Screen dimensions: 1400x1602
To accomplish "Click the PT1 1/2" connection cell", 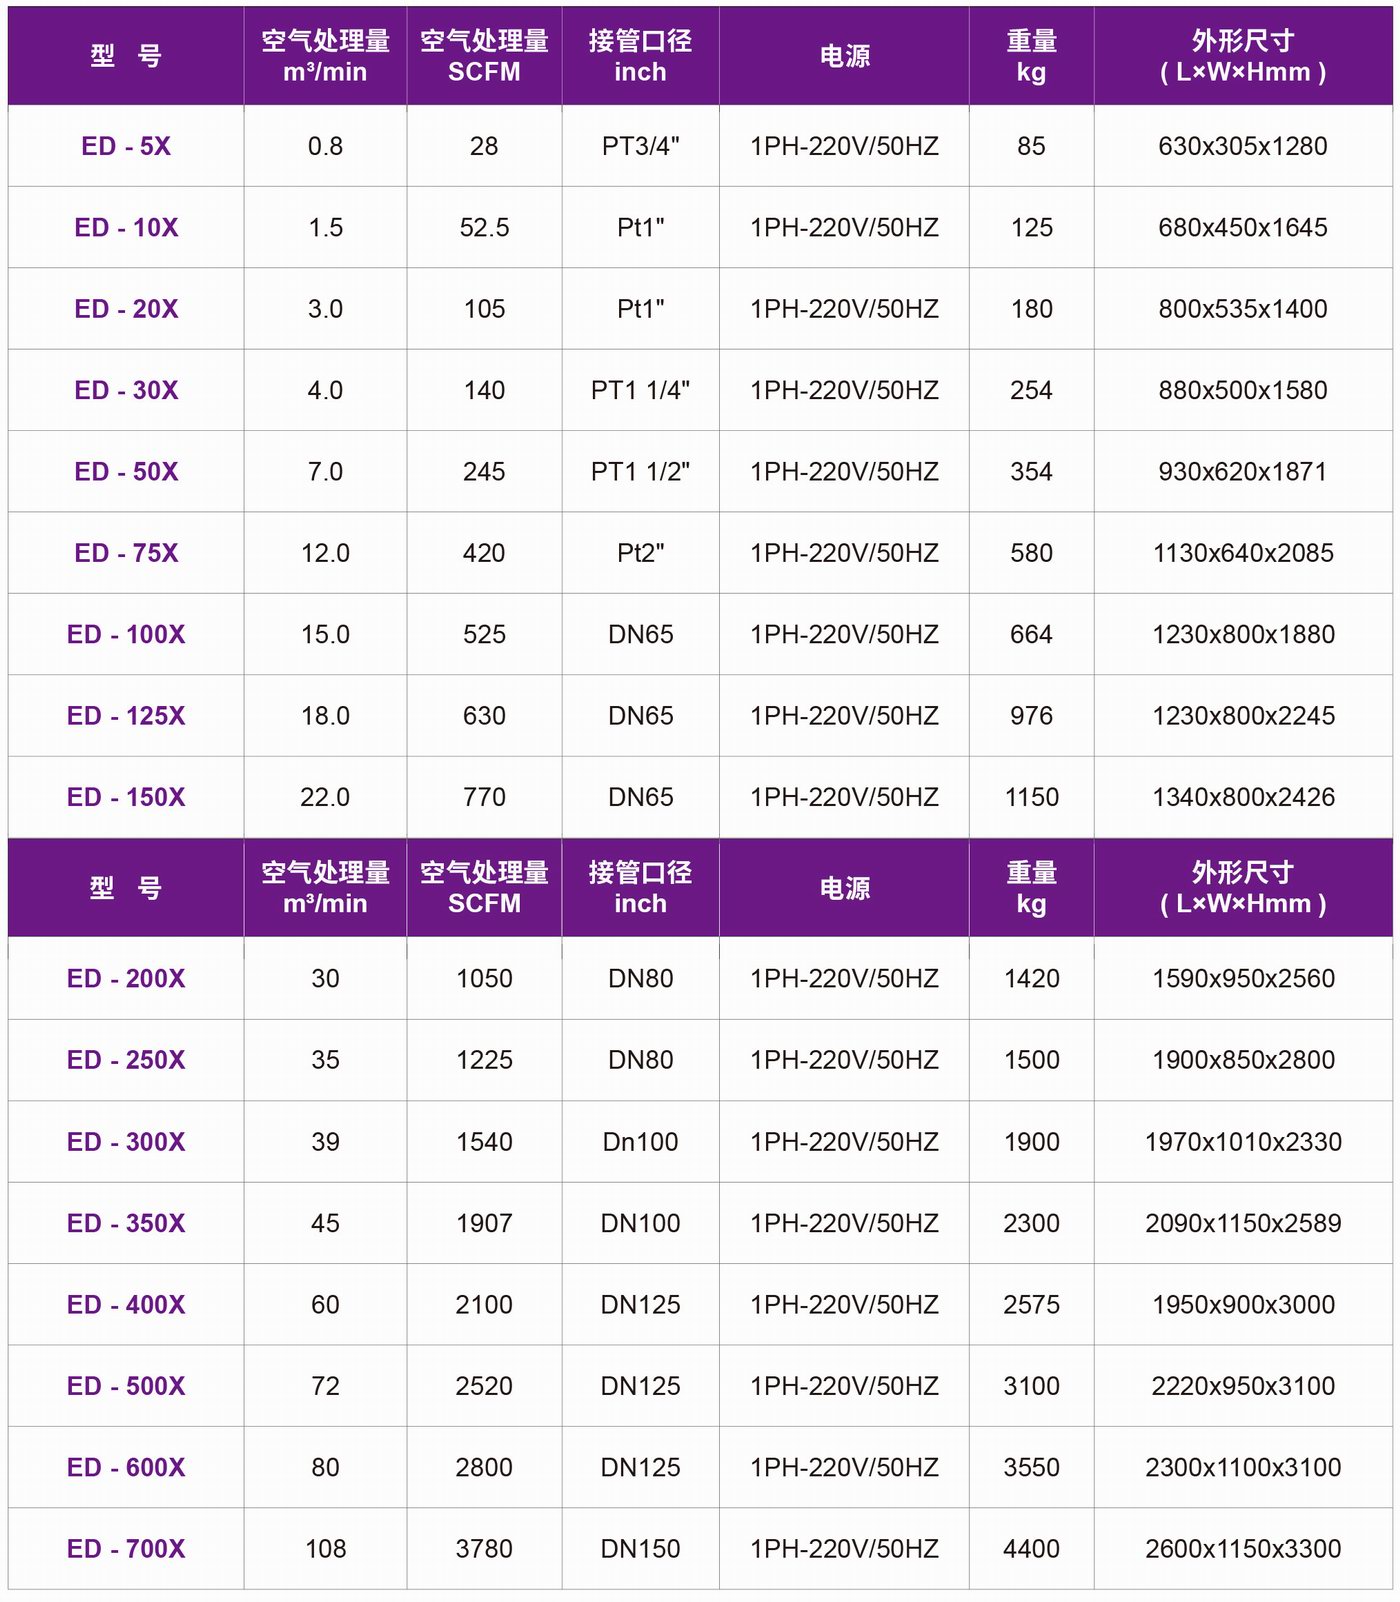I will [640, 472].
